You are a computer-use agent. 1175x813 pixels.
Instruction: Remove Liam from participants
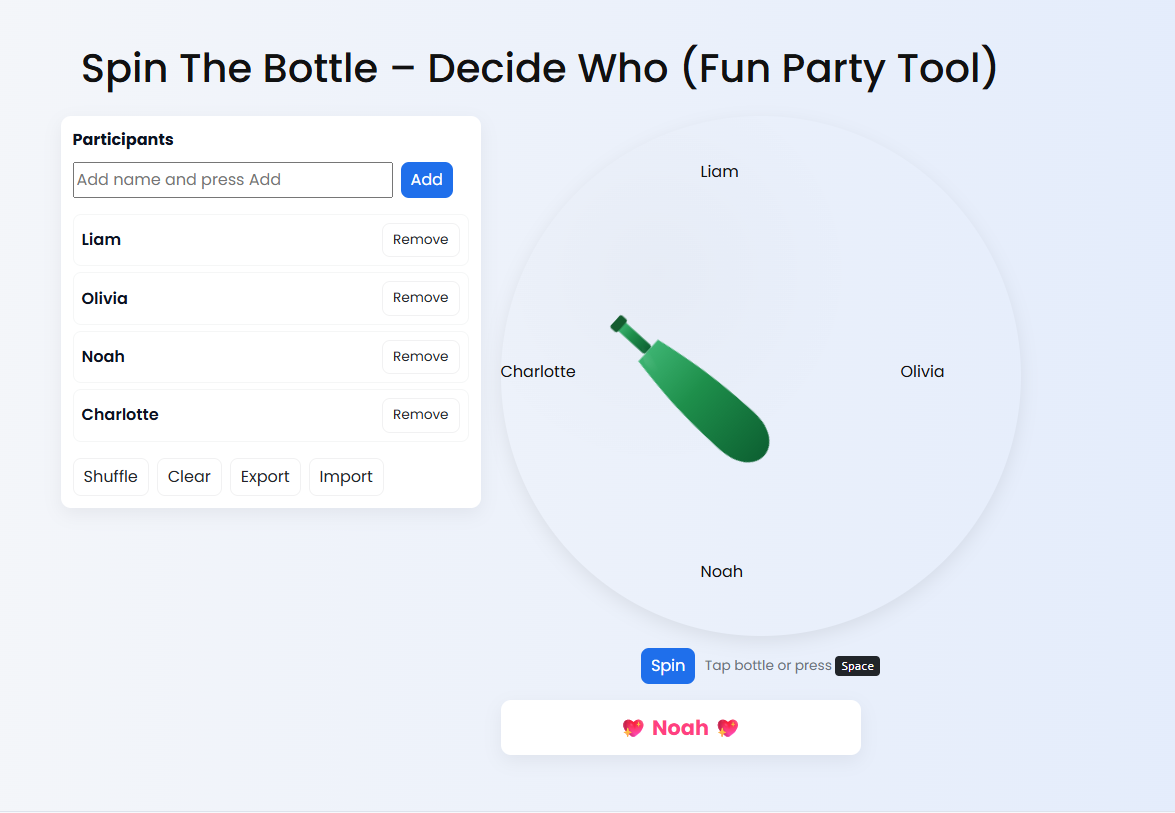[x=420, y=240]
